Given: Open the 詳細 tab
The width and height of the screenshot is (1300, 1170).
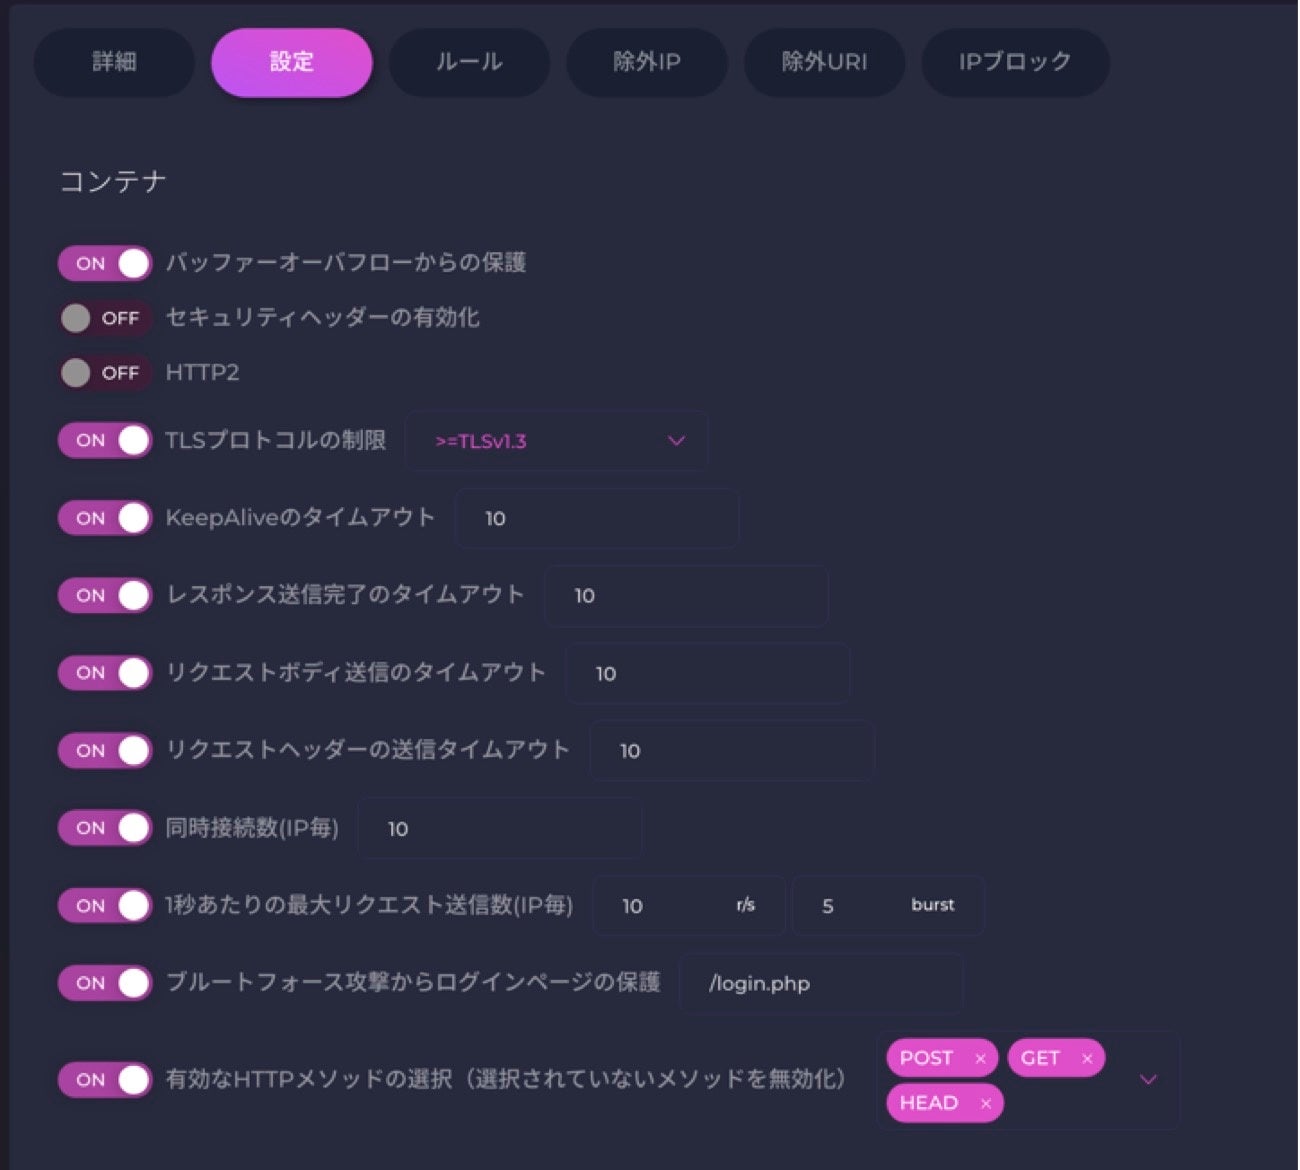Looking at the screenshot, I should pyautogui.click(x=114, y=62).
